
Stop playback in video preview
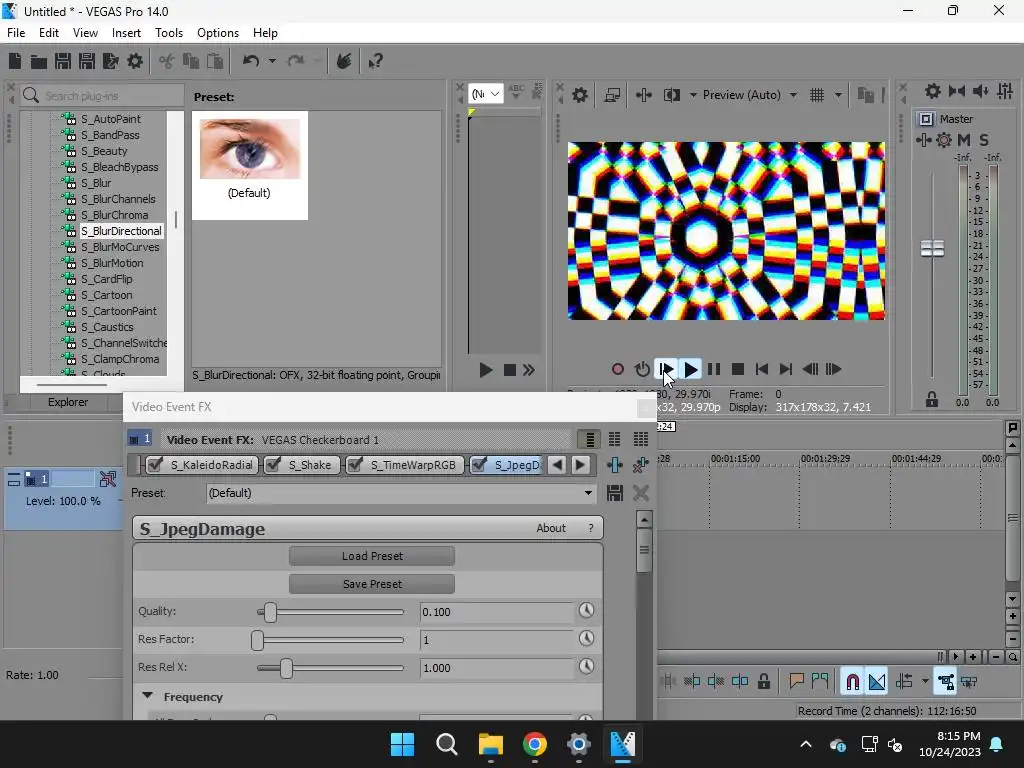[x=738, y=370]
